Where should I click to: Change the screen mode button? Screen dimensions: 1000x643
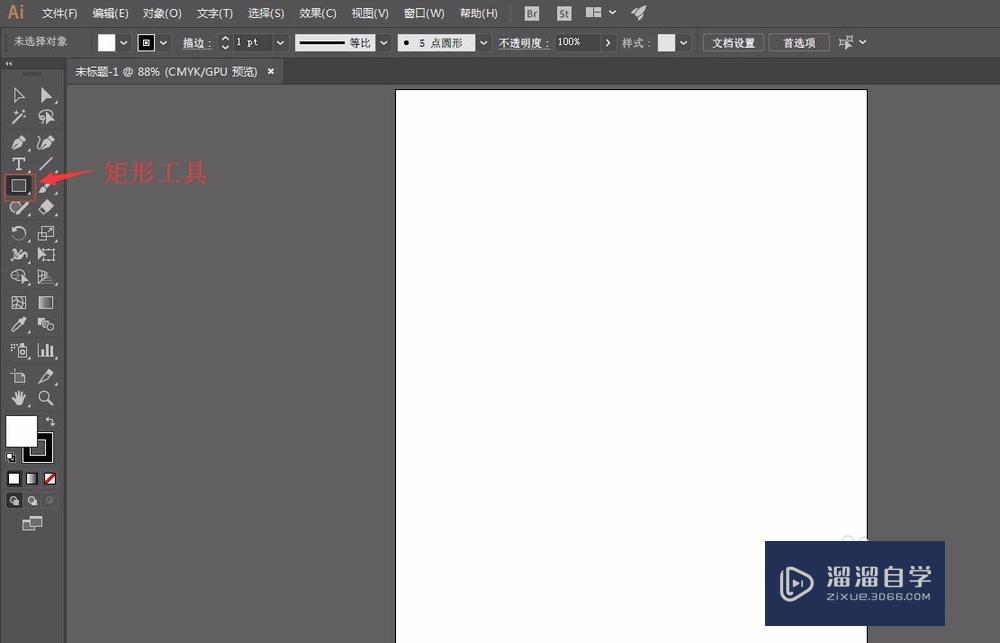click(x=32, y=524)
